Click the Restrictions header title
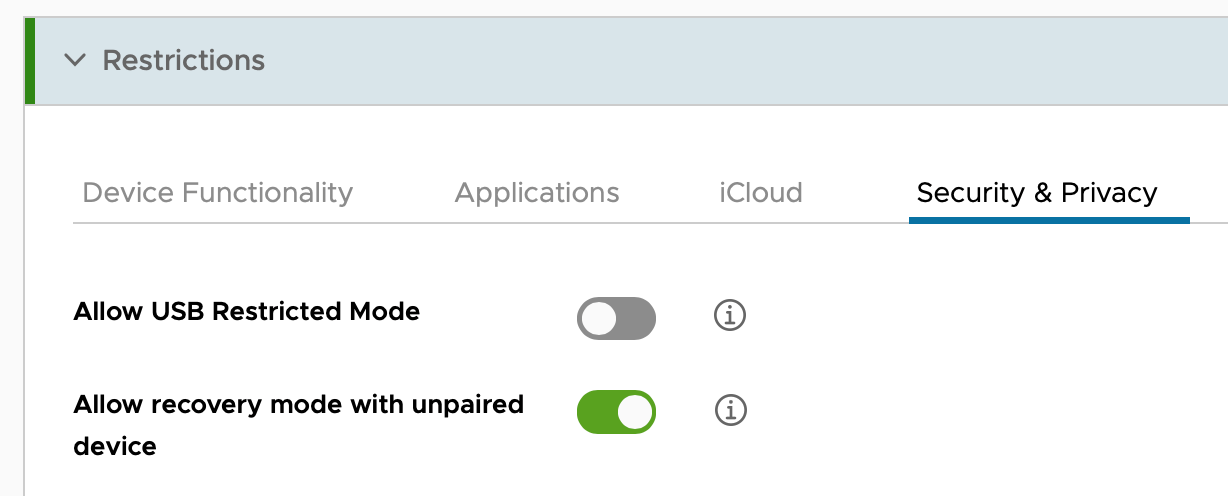Screen dimensions: 1228x496 point(184,60)
